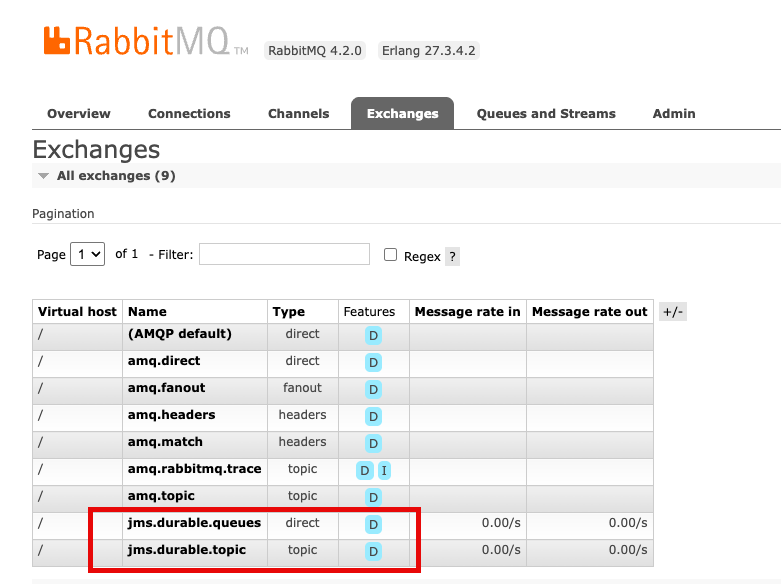Switch to the Connections tab
This screenshot has height=584, width=781.
tap(189, 114)
